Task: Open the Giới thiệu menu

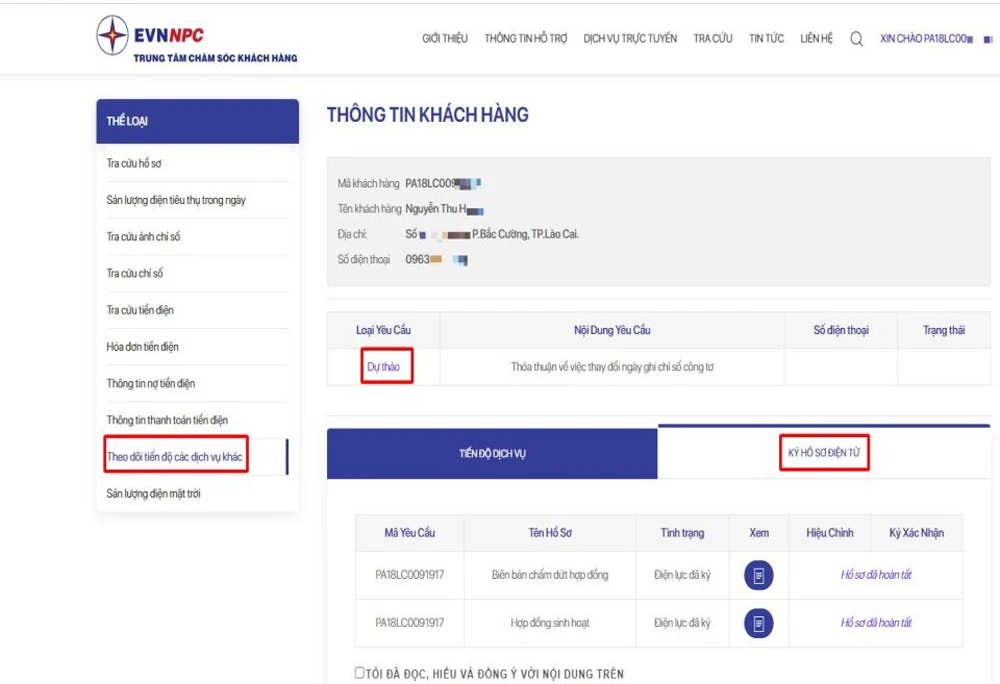Action: (445, 39)
